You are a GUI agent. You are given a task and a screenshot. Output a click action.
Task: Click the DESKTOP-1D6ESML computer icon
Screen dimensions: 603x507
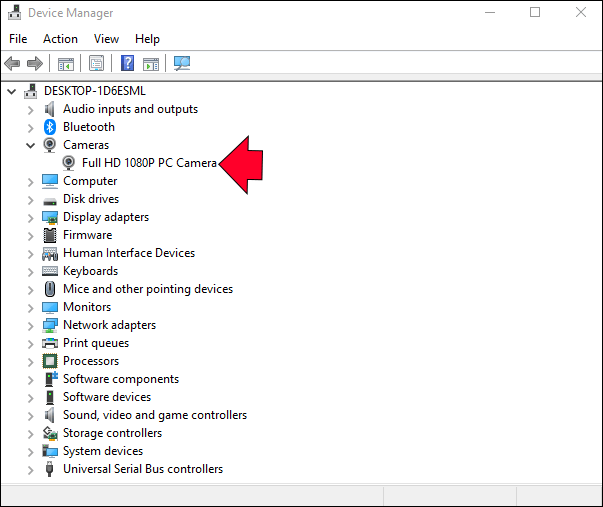31,91
